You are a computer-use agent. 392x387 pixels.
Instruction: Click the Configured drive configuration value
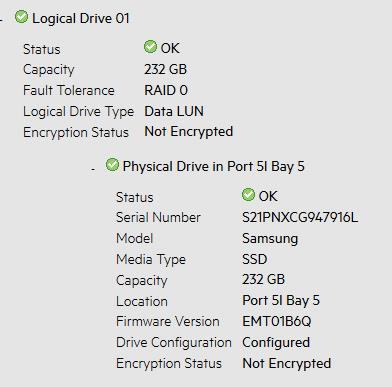point(276,343)
